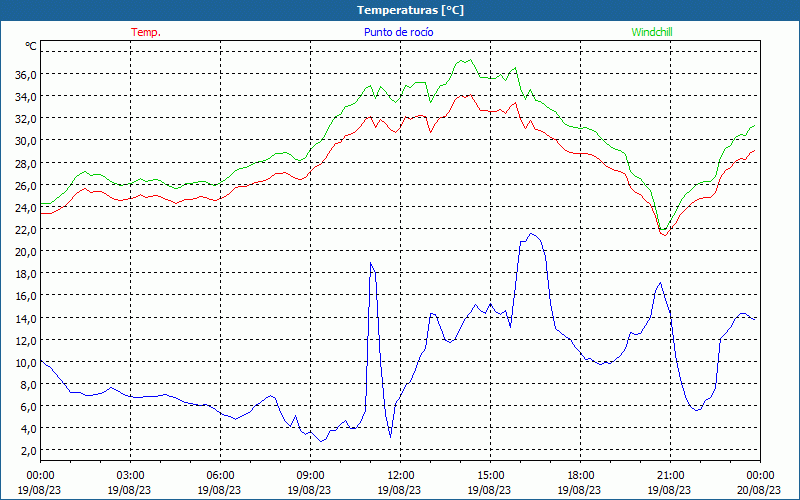Click the 8,0 y-axis value
Image resolution: width=800 pixels, height=500 pixels.
tap(28, 385)
